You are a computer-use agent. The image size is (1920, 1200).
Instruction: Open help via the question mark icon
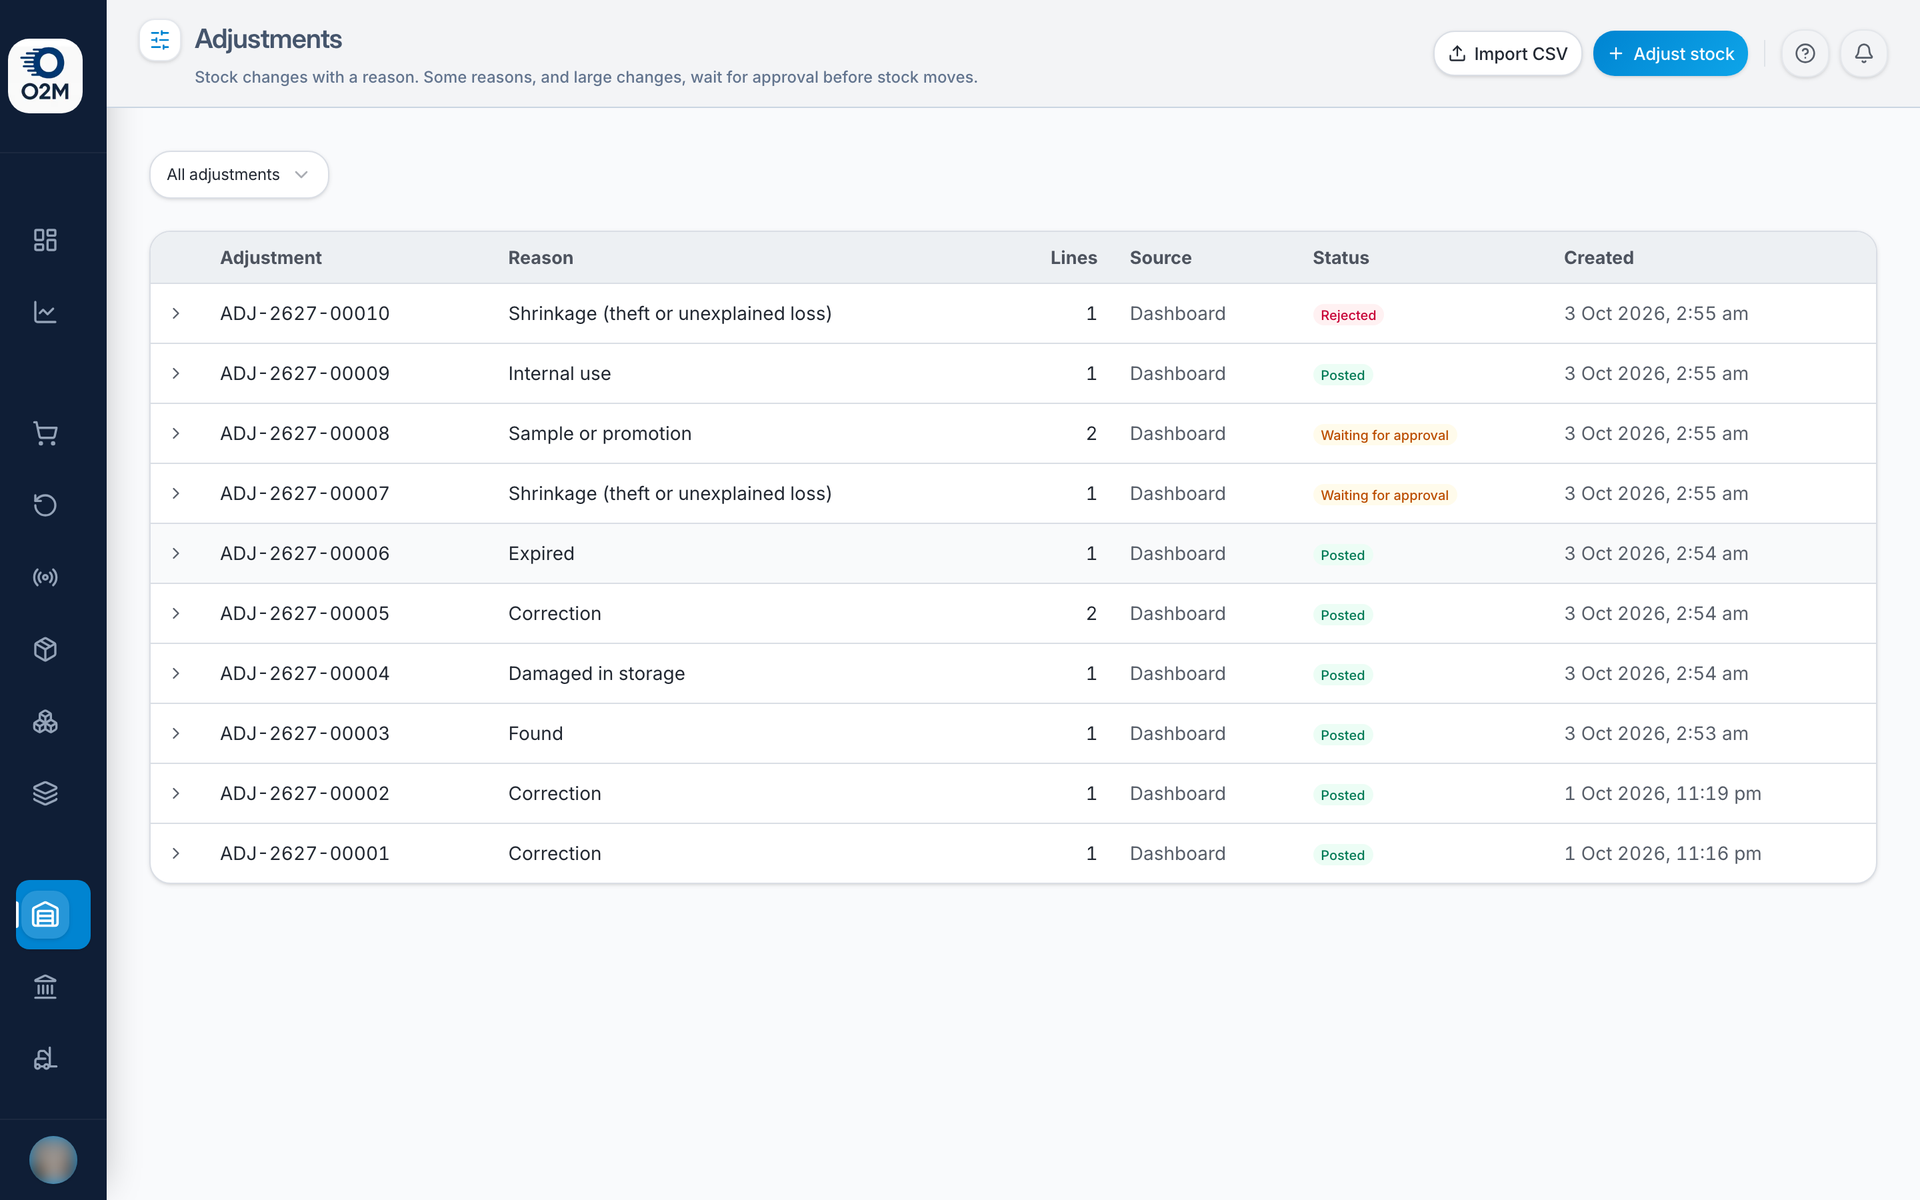[1805, 54]
